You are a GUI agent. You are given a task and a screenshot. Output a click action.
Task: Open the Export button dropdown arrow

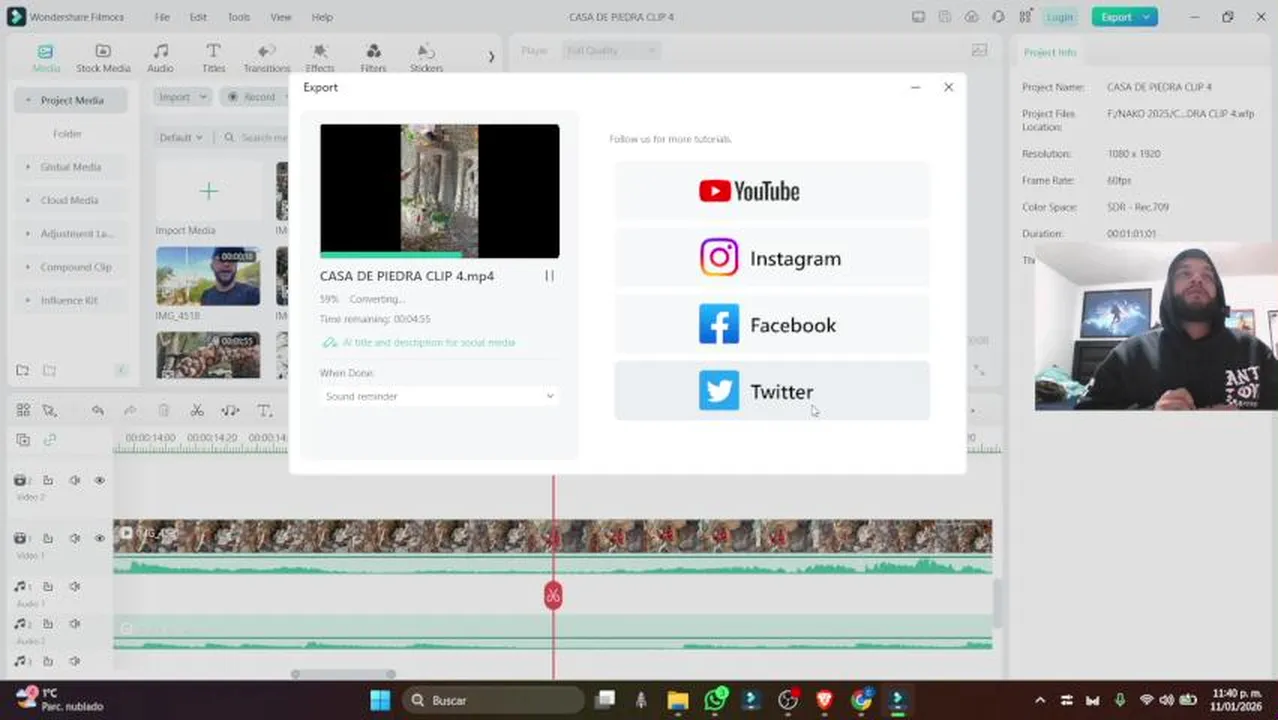(1147, 17)
